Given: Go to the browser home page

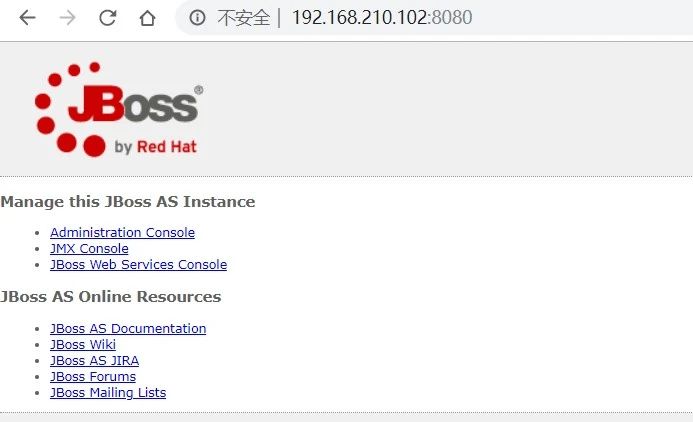Looking at the screenshot, I should [x=147, y=18].
